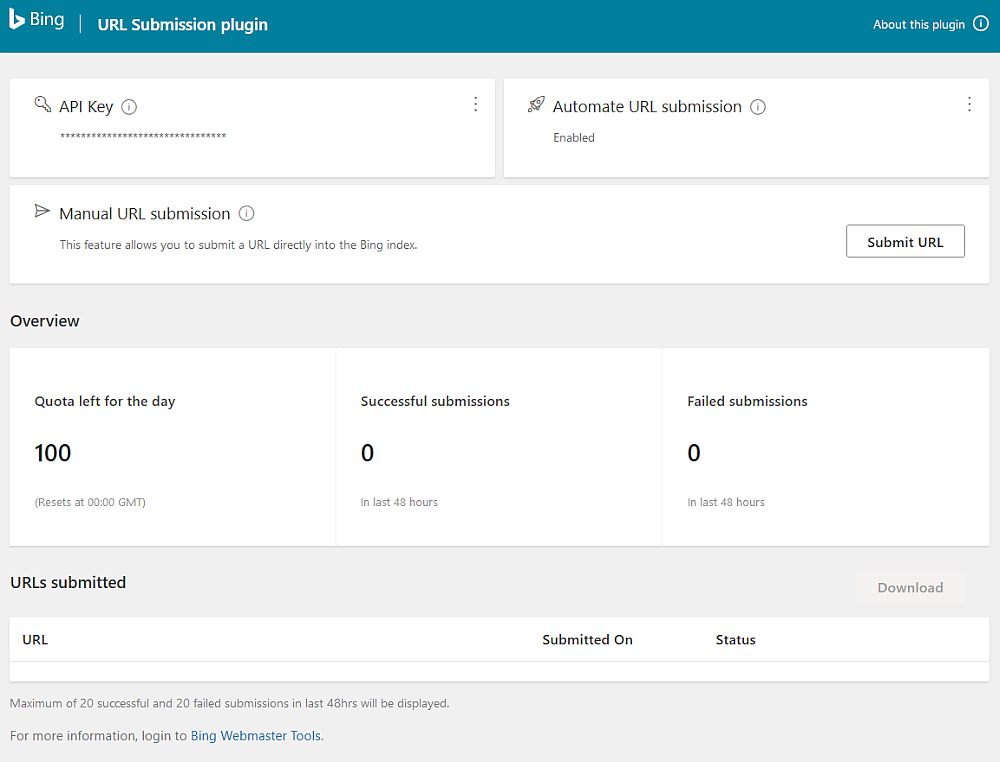Click the URL Submission plugin title
This screenshot has width=1000, height=762.
[182, 25]
